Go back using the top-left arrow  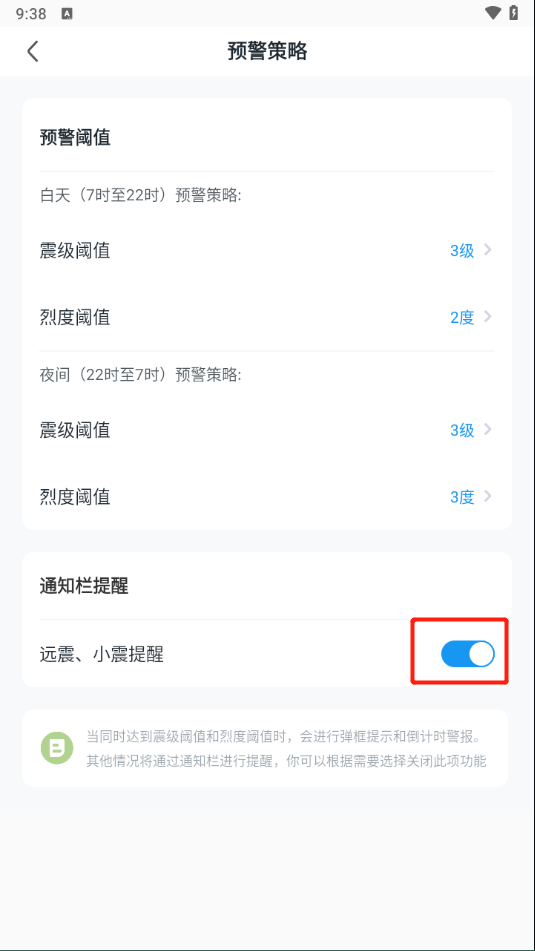click(33, 51)
